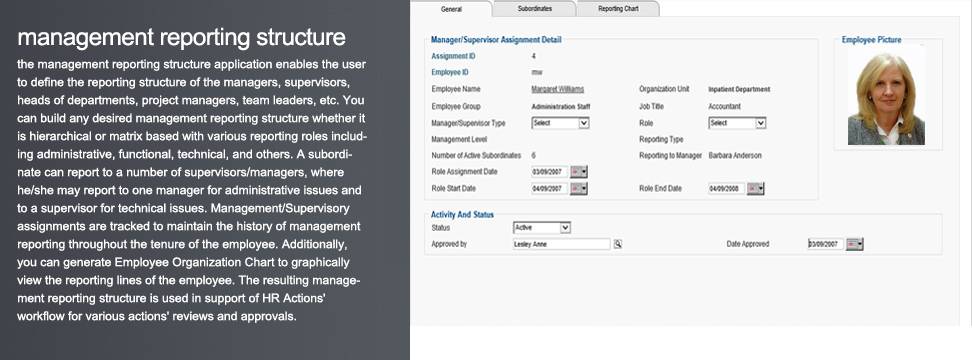Click the Activity And Status section heading
The image size is (972, 360).
462,215
